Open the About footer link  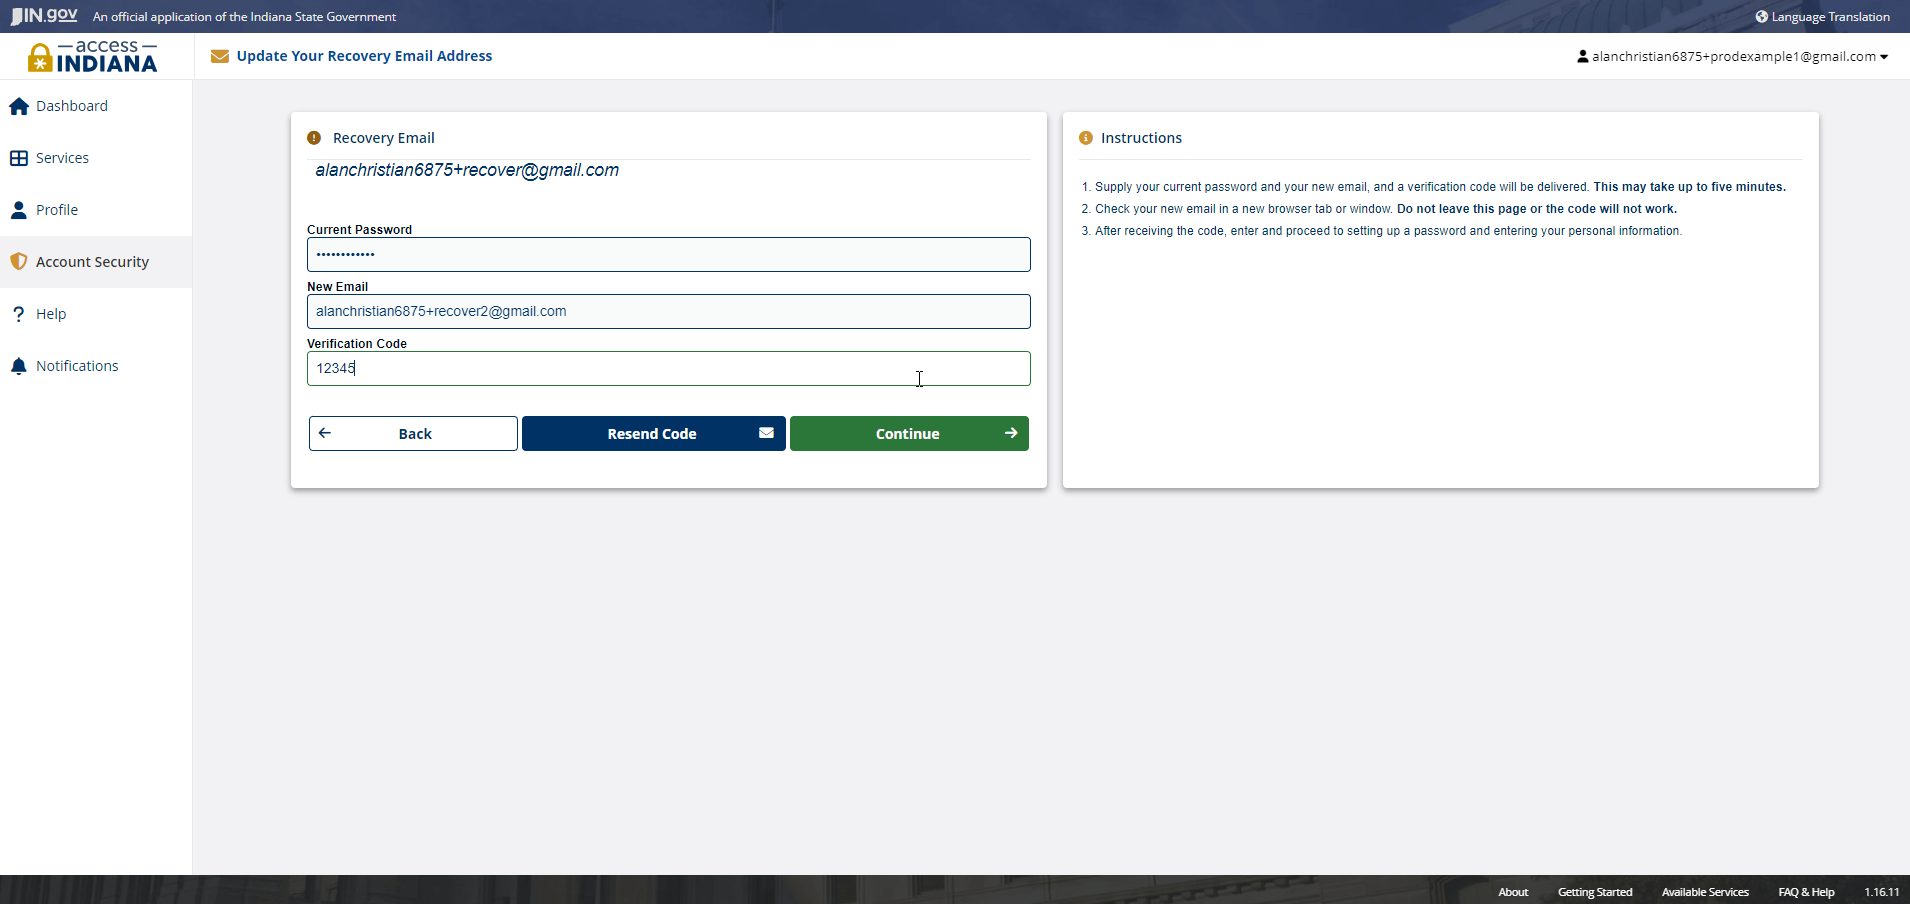[x=1512, y=892]
